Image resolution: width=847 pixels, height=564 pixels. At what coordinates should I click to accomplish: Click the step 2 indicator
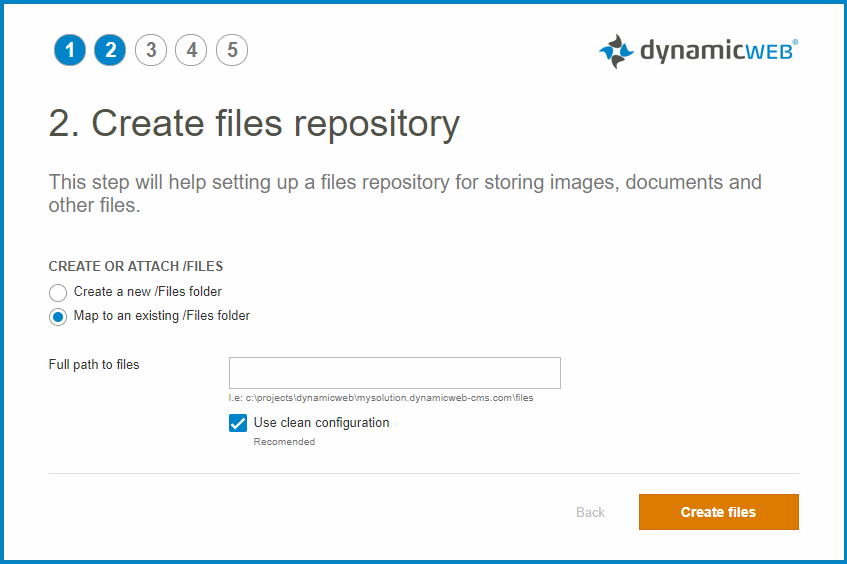pos(110,50)
